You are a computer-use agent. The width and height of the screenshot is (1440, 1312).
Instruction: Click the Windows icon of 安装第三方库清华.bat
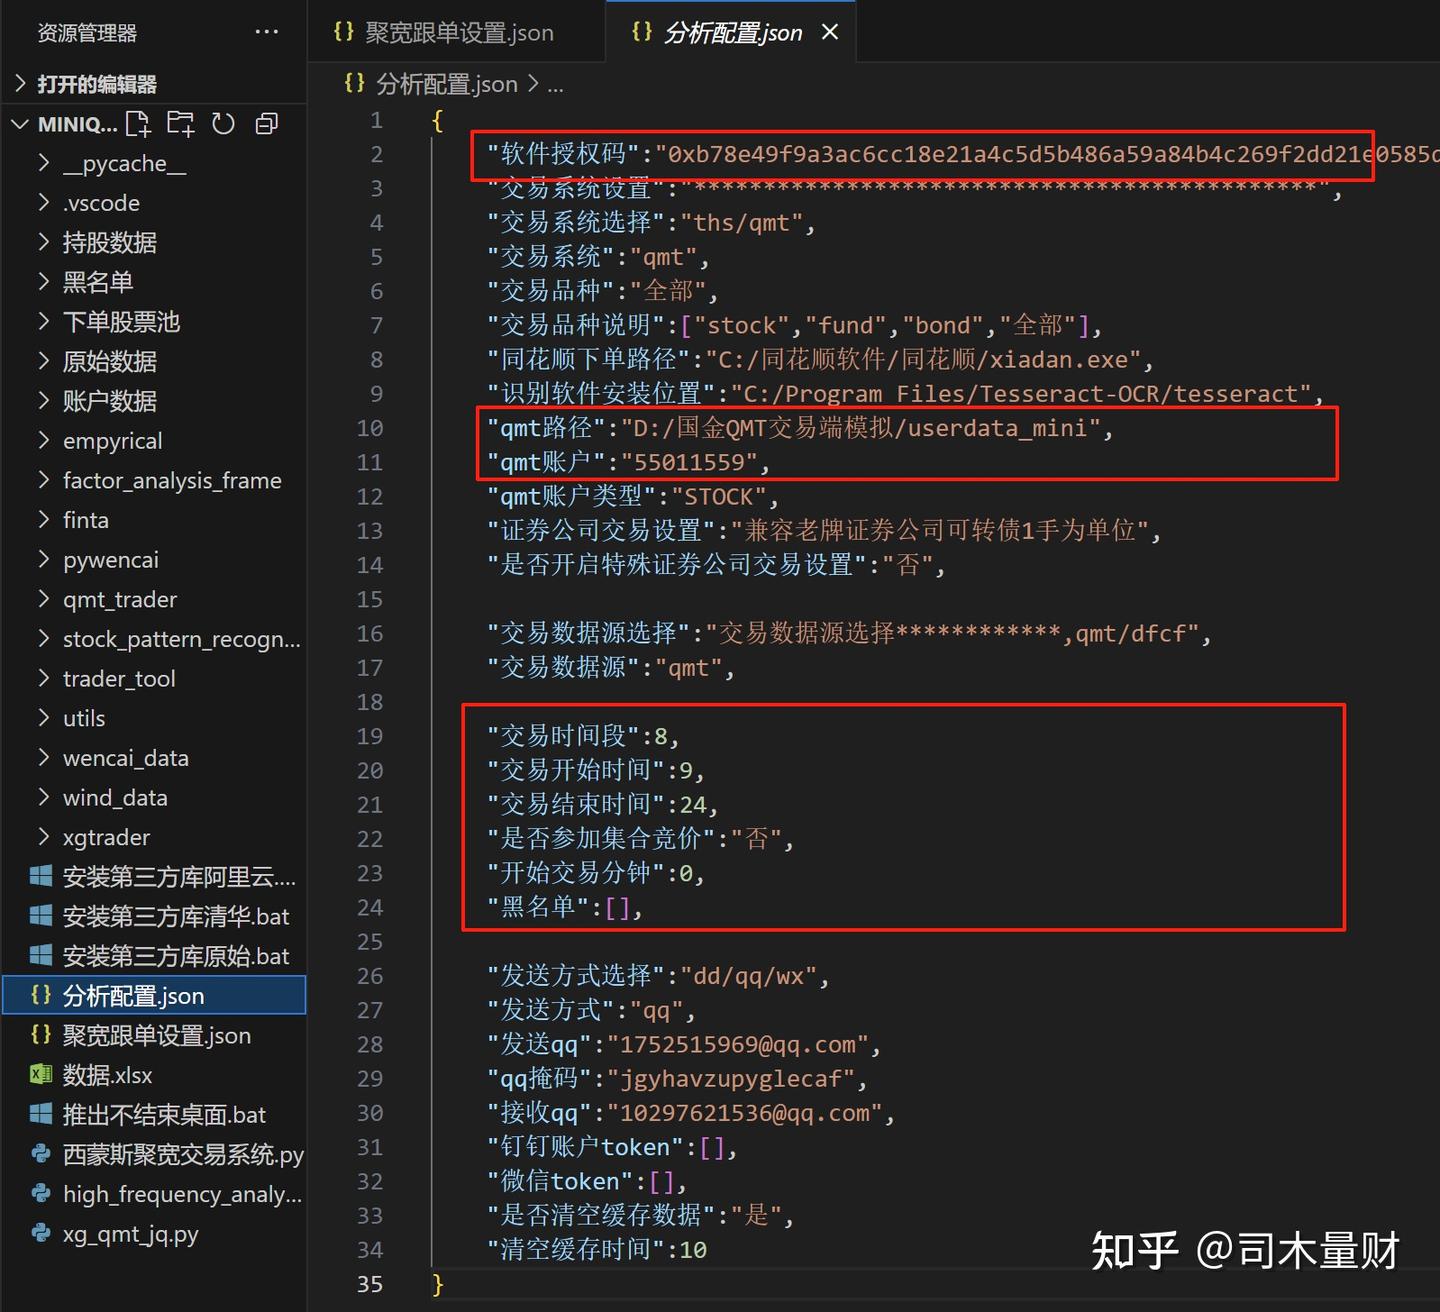tap(41, 915)
